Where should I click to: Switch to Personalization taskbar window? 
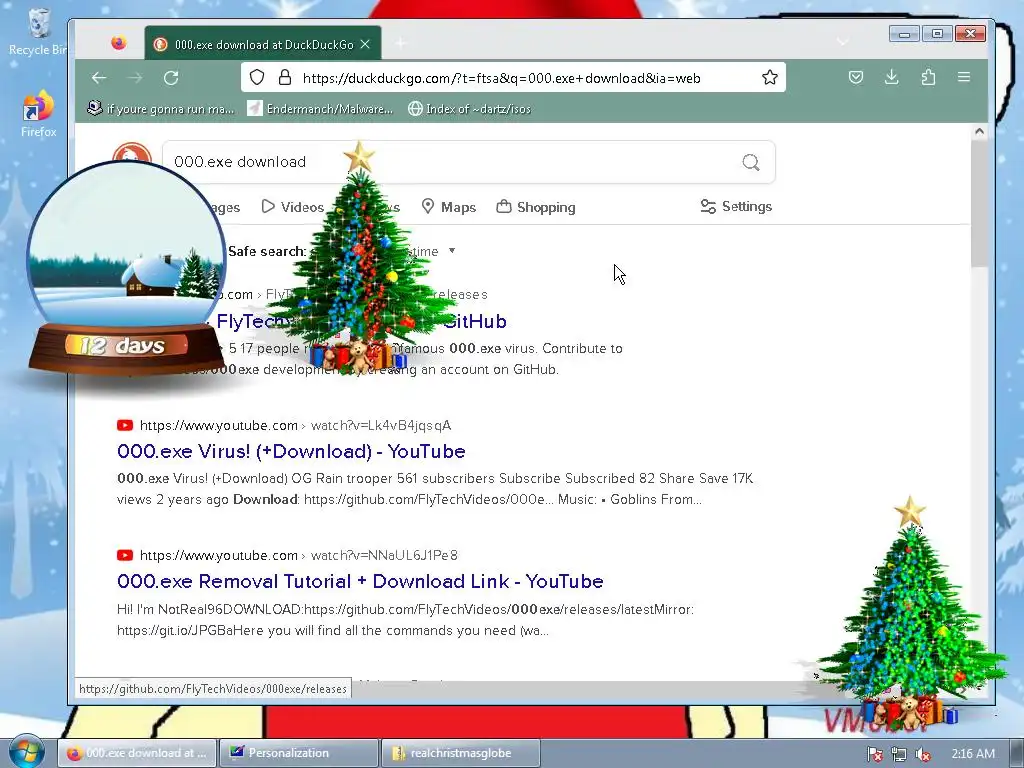pos(298,753)
